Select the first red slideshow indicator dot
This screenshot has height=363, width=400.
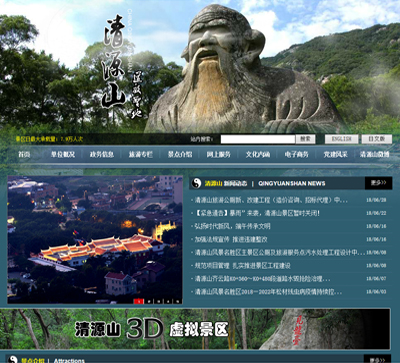[x=139, y=301]
